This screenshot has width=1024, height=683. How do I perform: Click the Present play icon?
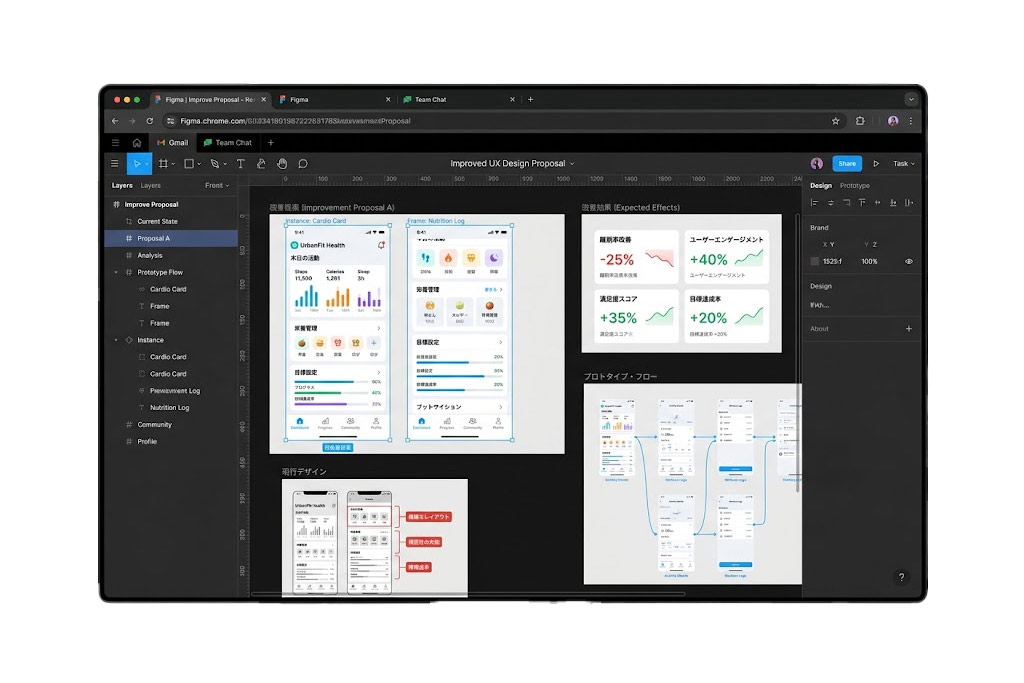tap(876, 164)
